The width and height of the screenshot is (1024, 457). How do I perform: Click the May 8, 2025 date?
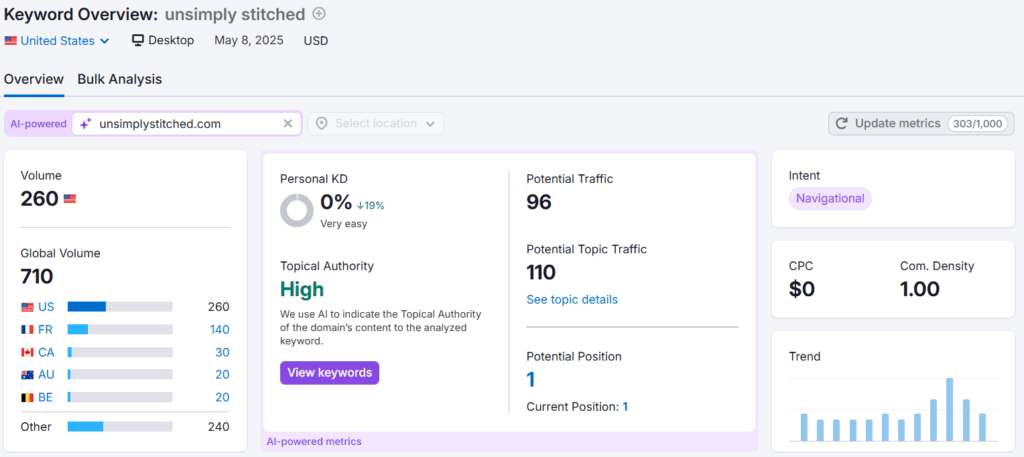tap(249, 40)
